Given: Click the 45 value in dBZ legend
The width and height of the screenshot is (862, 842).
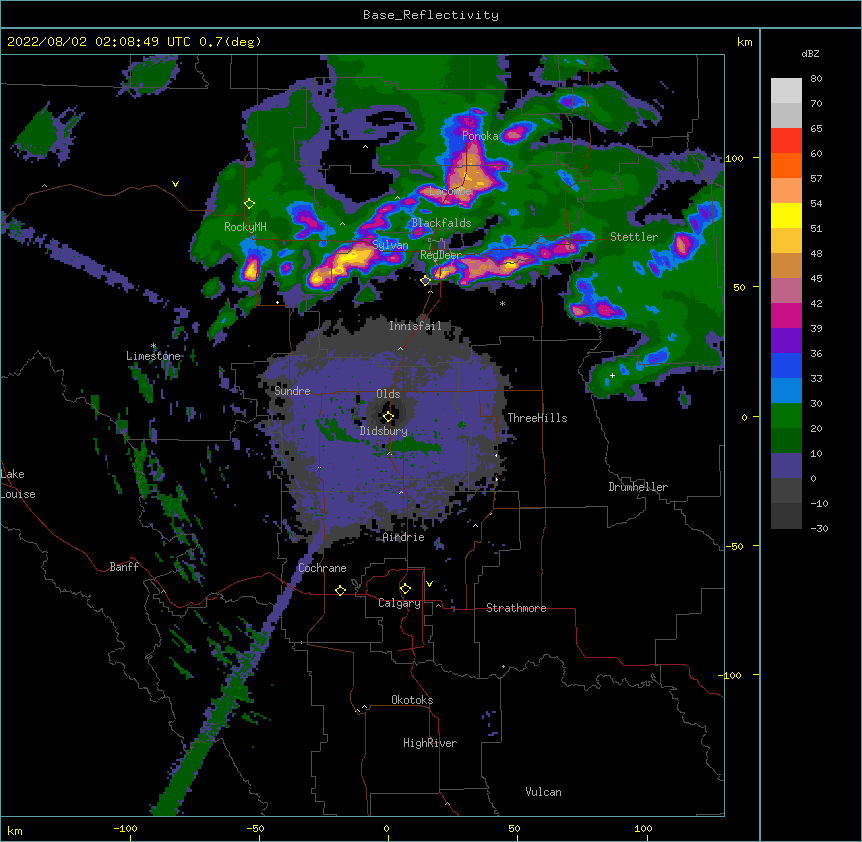Looking at the screenshot, I should pos(816,279).
